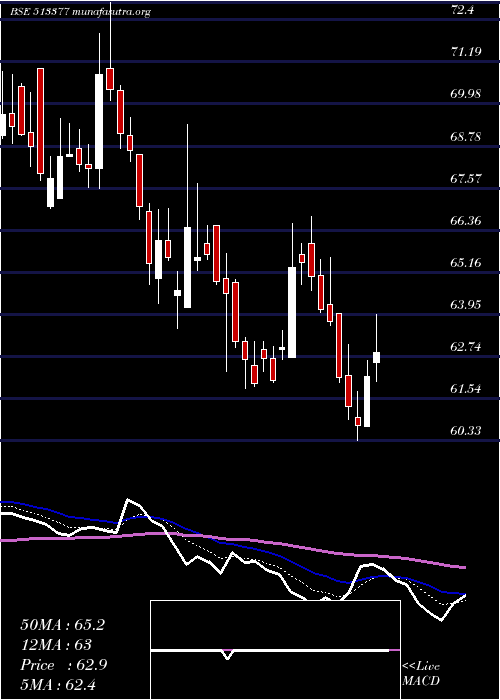
Task: Click the <<Live MACD label
Action: click(x=421, y=674)
